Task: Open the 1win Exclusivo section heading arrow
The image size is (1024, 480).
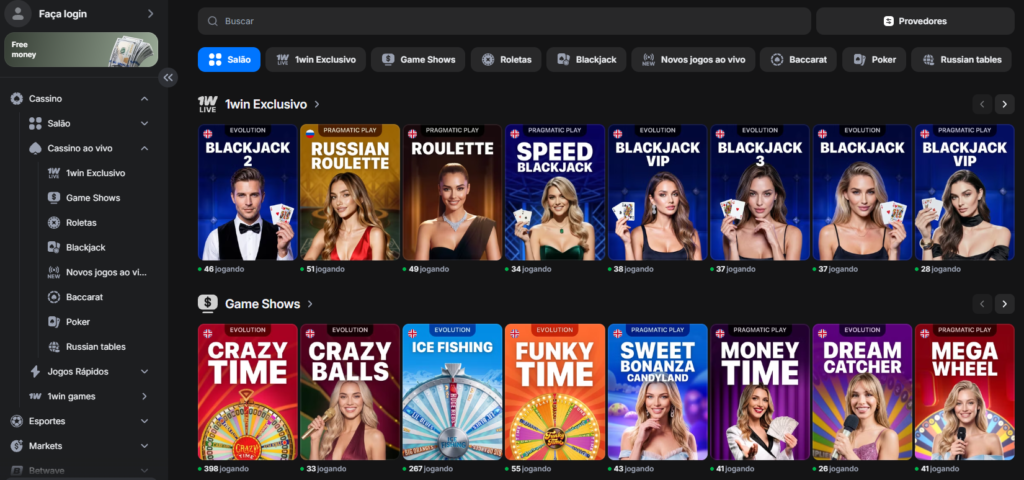Action: 317,104
